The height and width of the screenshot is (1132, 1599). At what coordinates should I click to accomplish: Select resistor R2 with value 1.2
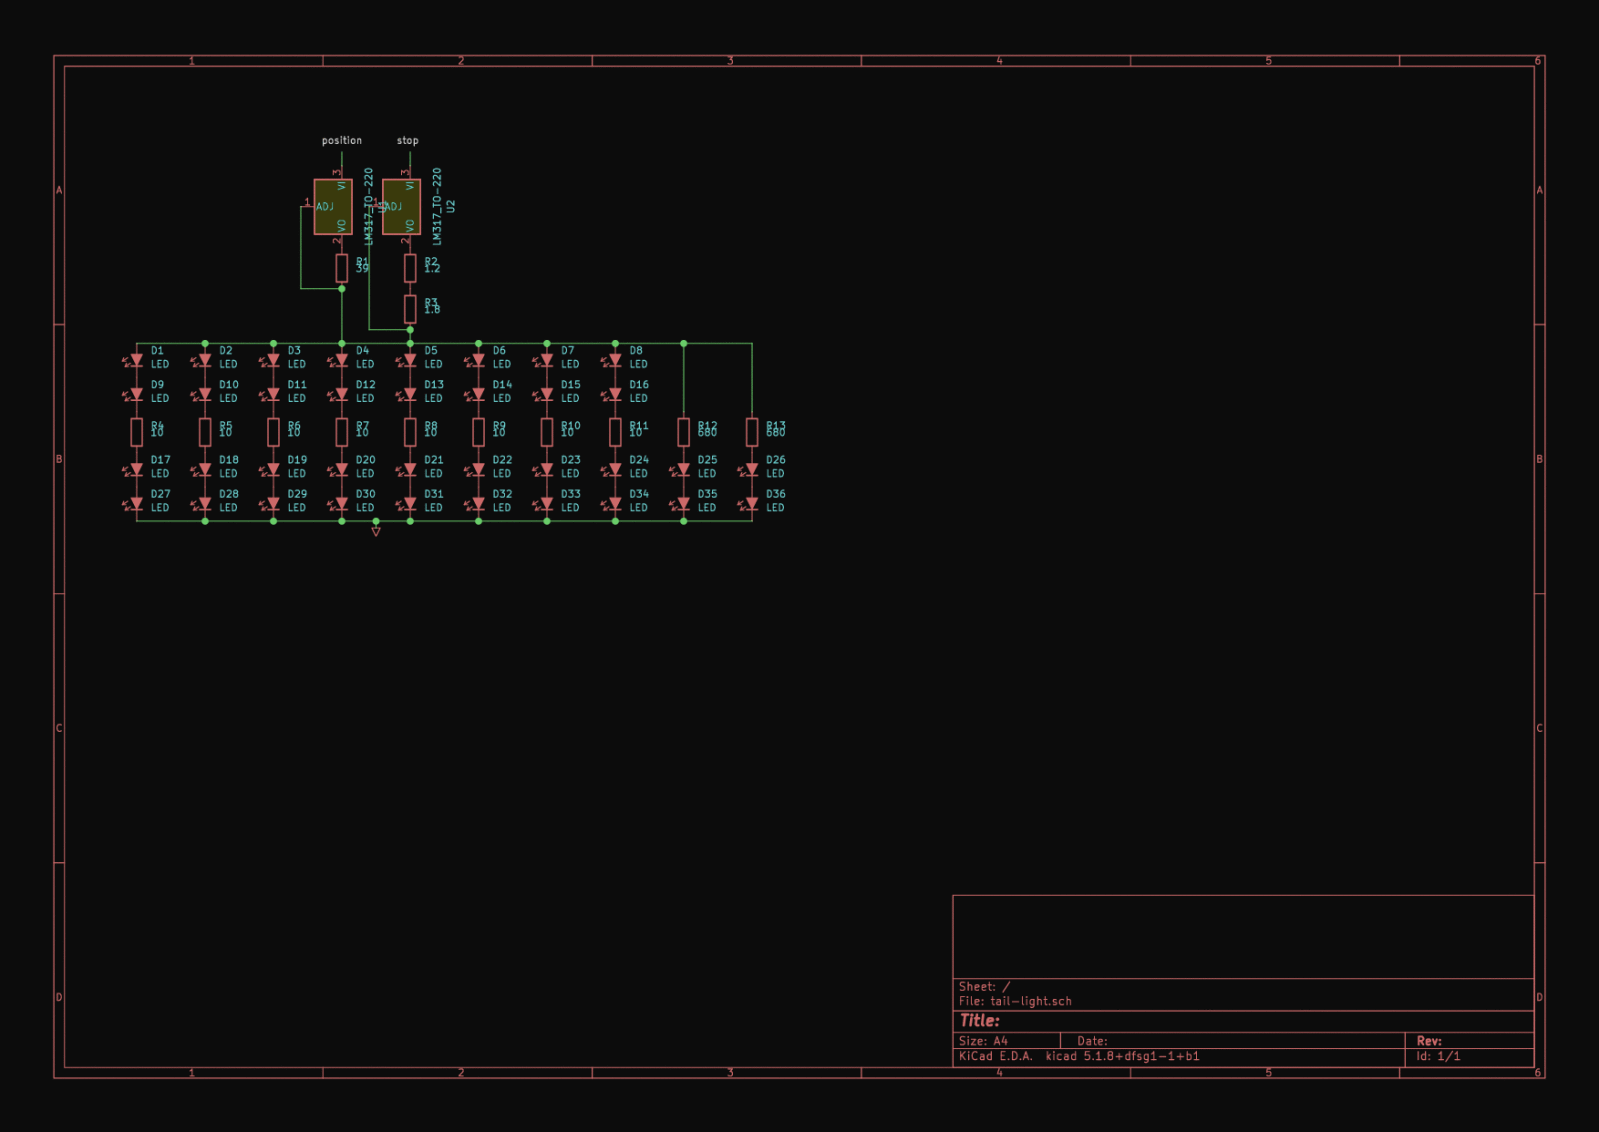click(x=410, y=267)
